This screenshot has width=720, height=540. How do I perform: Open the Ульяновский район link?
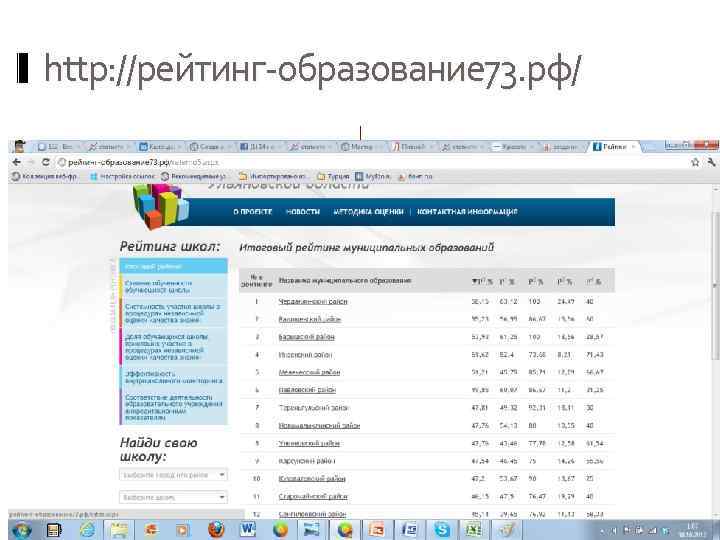309,444
